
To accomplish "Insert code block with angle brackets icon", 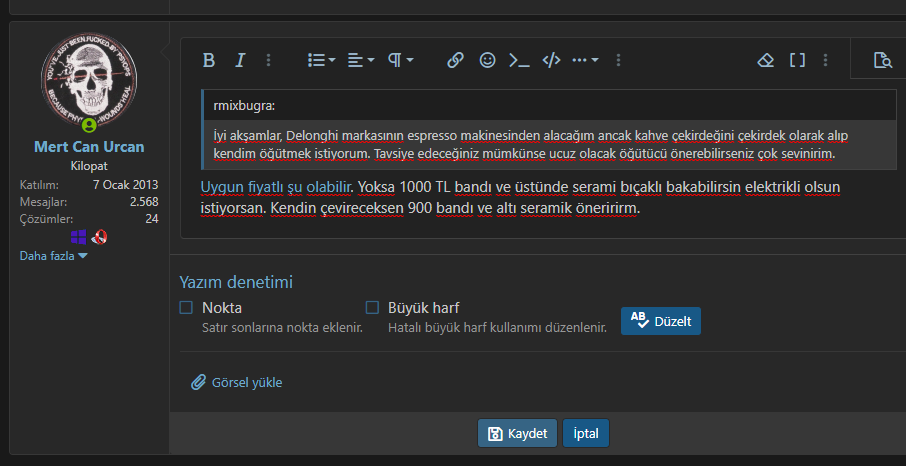I will (x=551, y=60).
